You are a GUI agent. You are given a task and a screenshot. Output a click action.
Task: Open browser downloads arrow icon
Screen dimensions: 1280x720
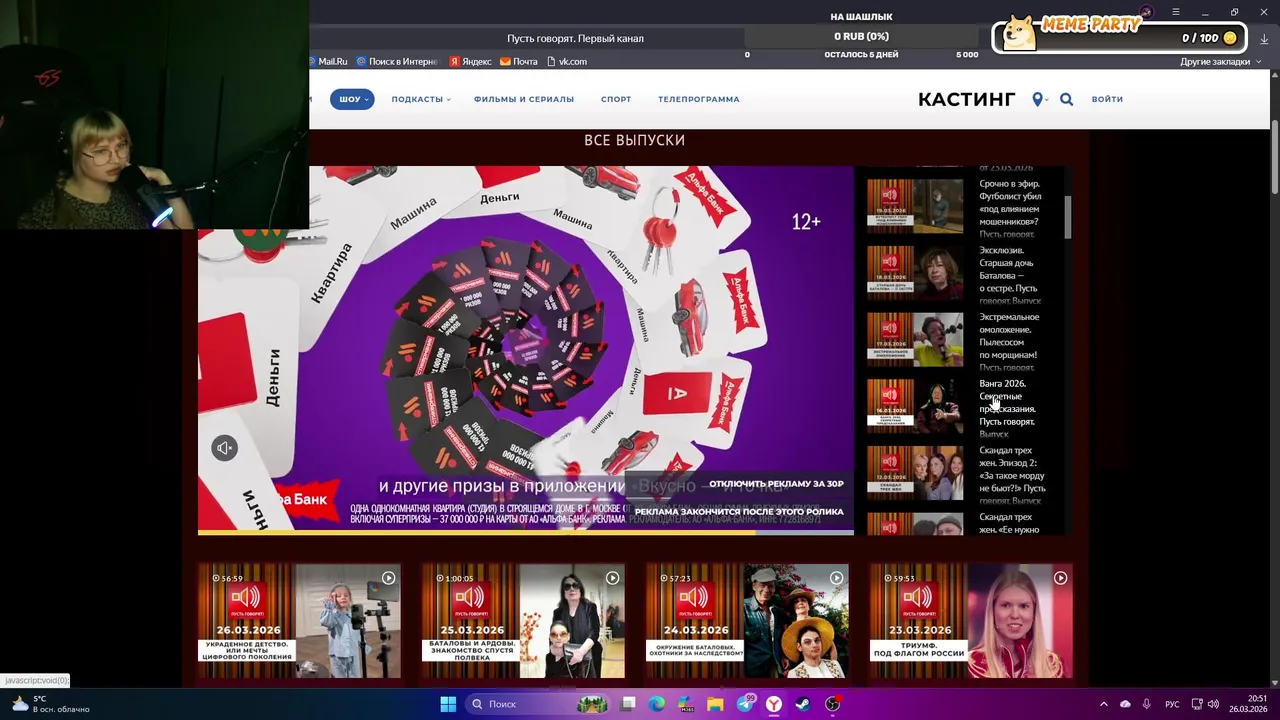point(1264,39)
